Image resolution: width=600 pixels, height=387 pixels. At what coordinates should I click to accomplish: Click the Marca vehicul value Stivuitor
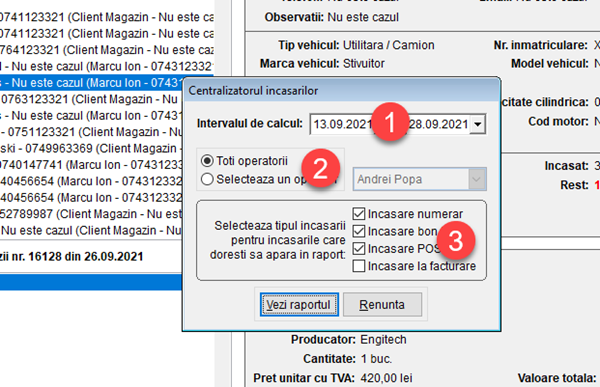coord(364,64)
